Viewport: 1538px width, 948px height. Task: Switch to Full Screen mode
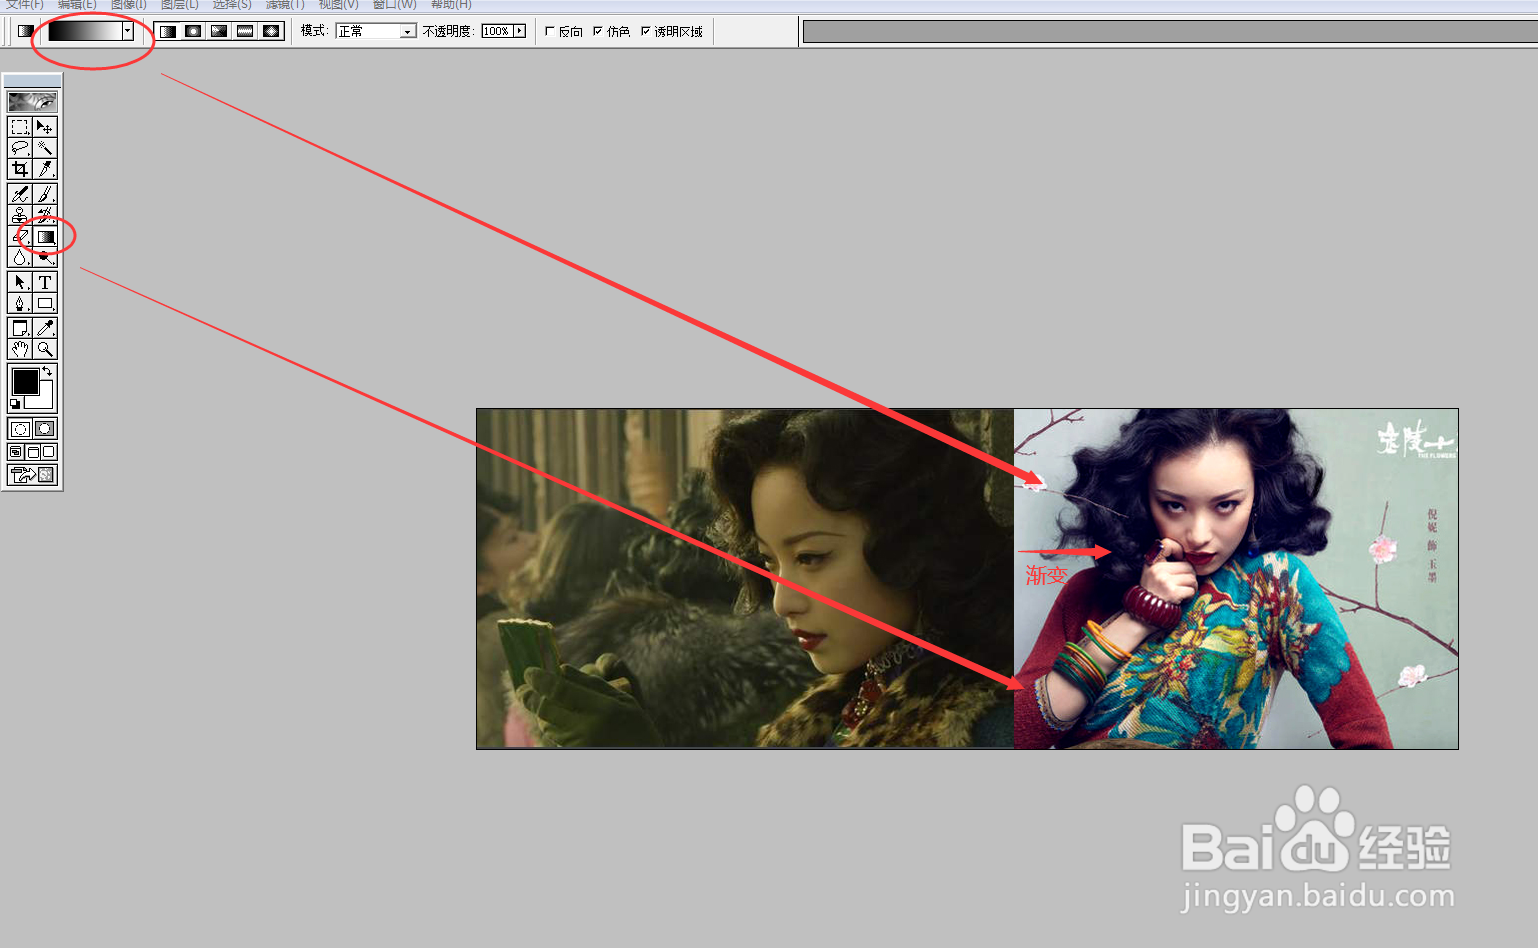tap(49, 452)
